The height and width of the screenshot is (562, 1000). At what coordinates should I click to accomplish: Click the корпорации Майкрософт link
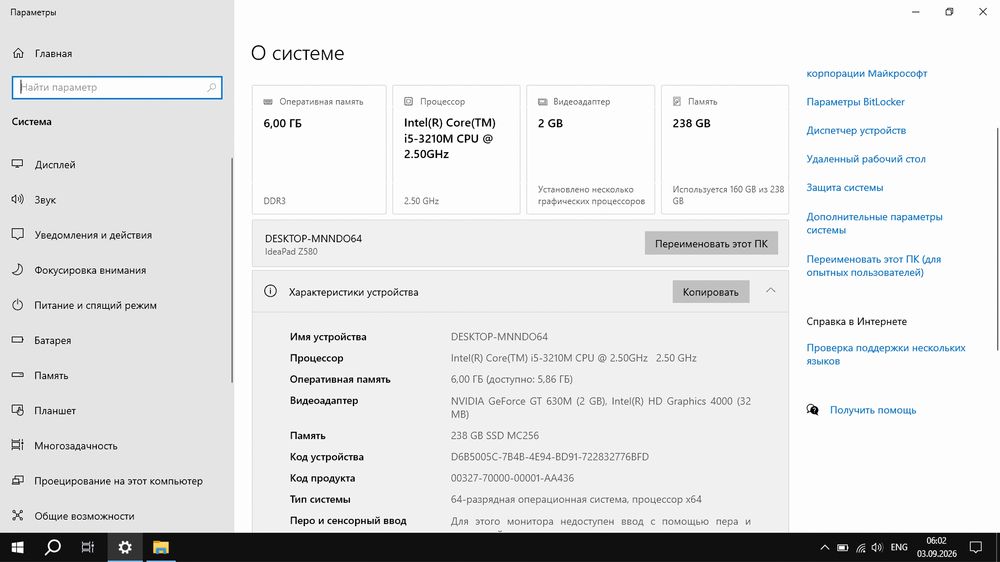point(866,73)
